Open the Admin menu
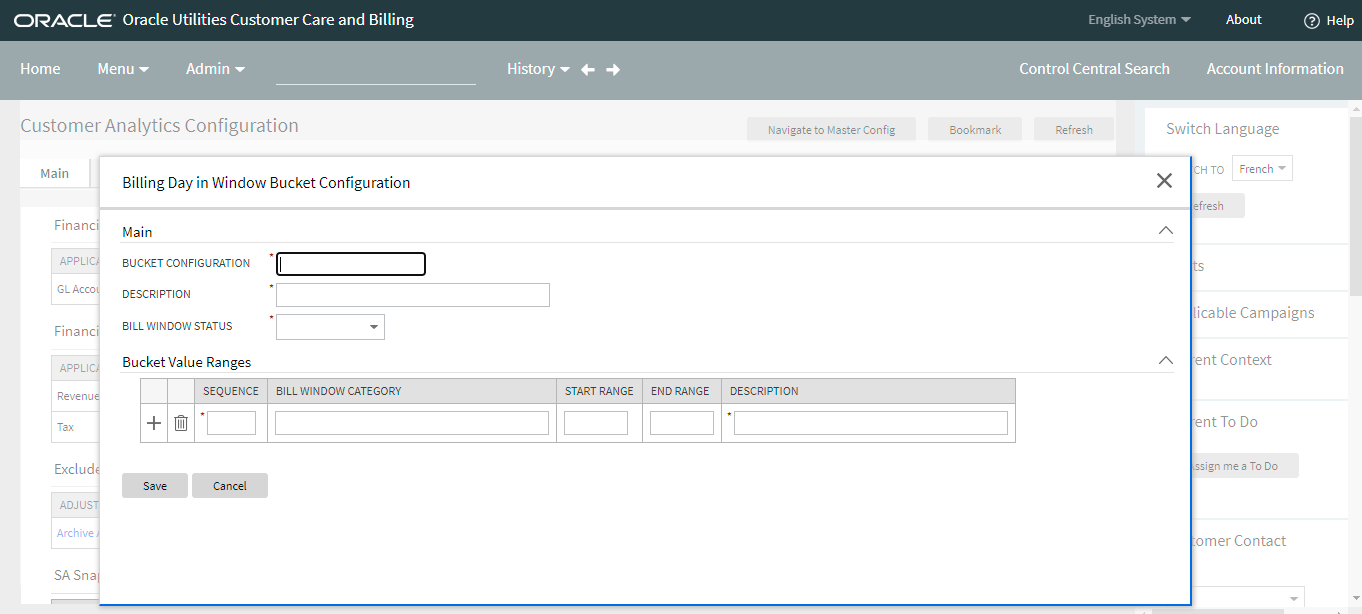This screenshot has width=1362, height=614. (214, 69)
